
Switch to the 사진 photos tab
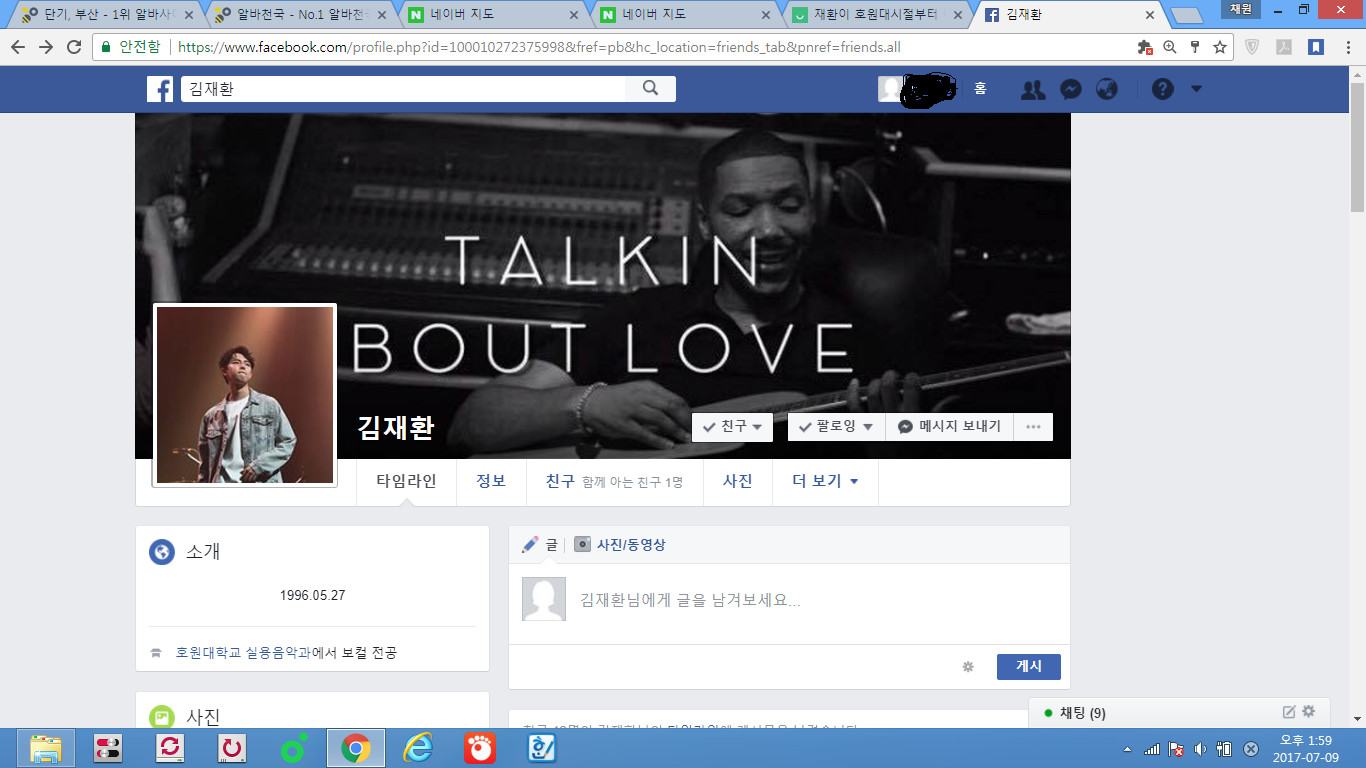coord(737,481)
